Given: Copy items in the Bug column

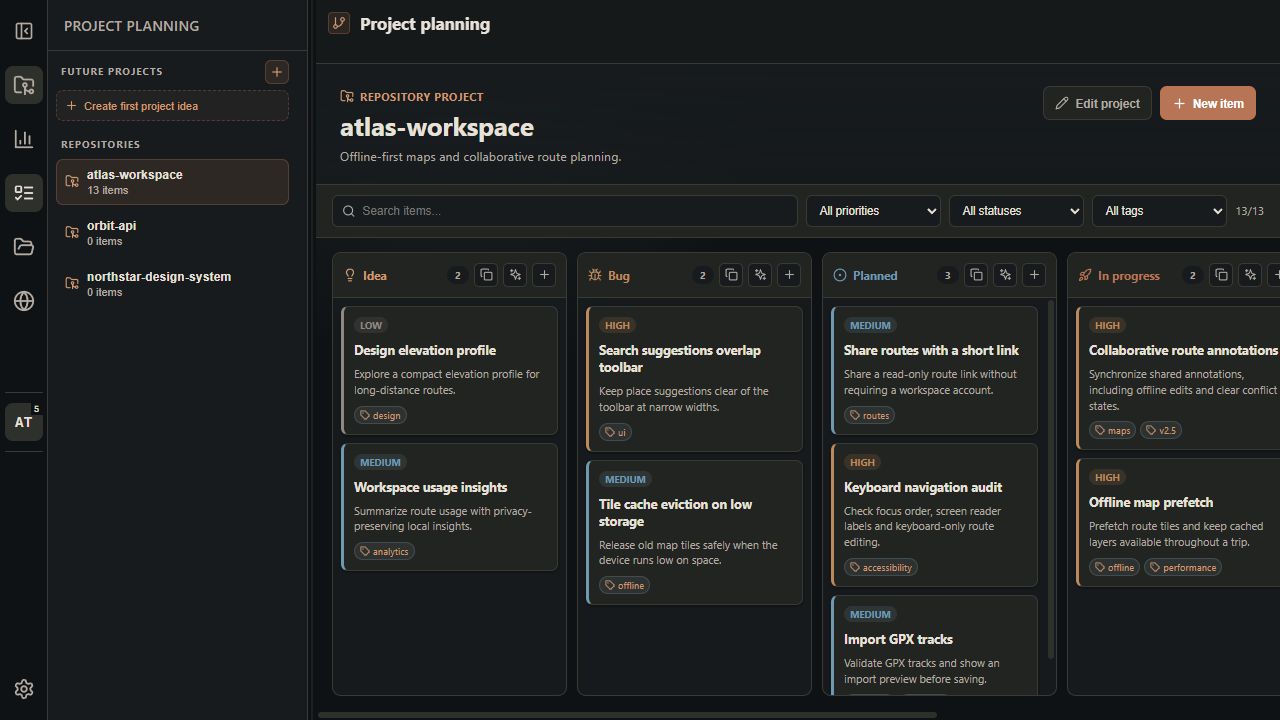Looking at the screenshot, I should (731, 275).
